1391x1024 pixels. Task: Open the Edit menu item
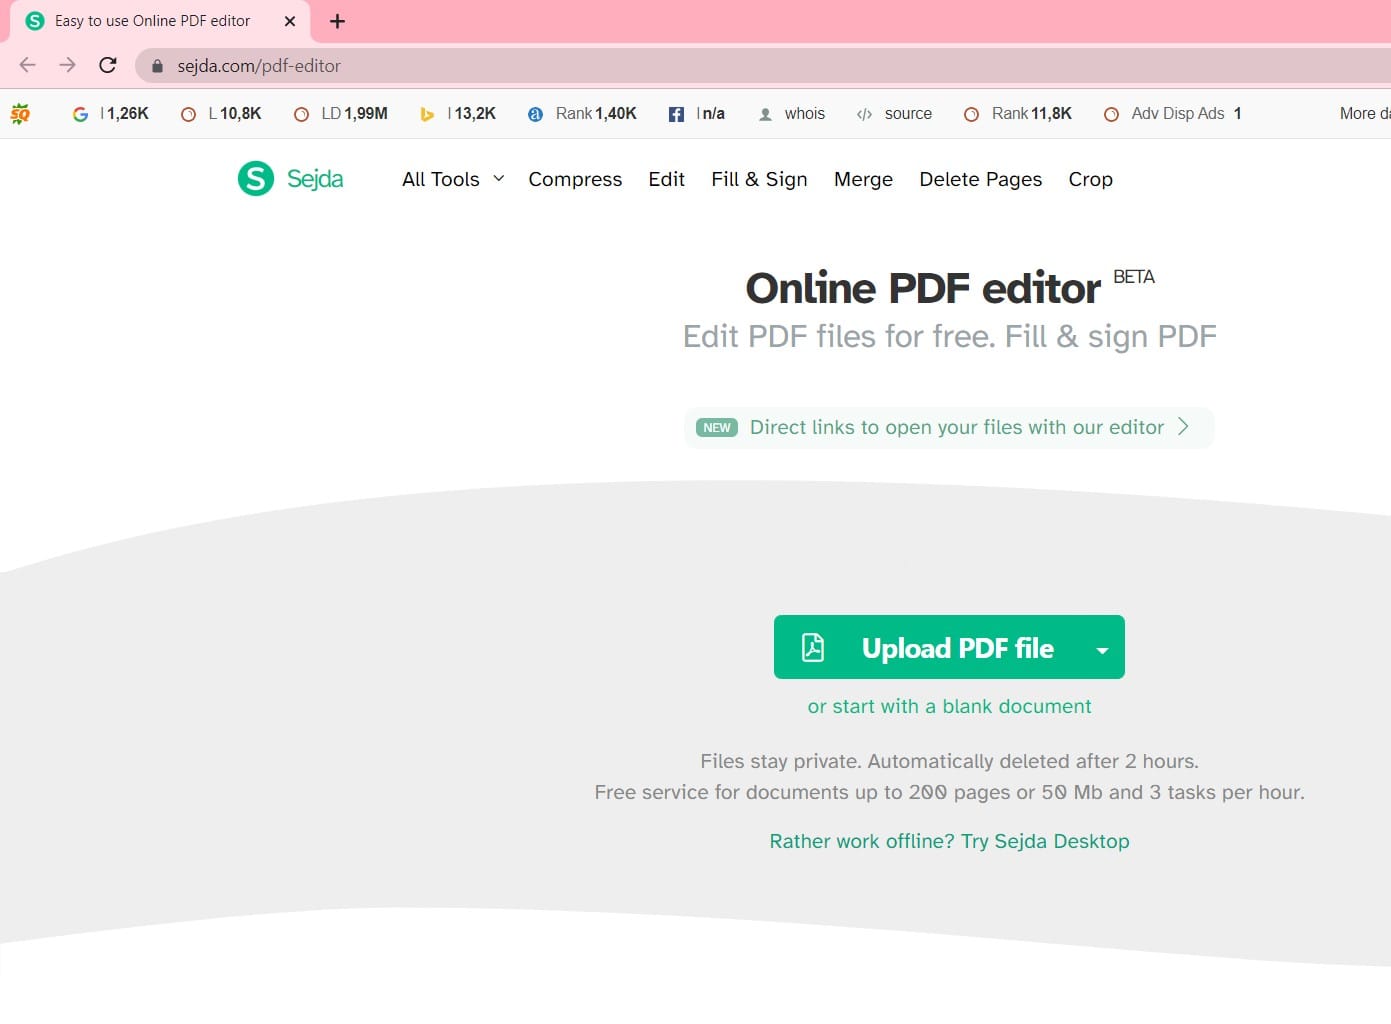(666, 179)
